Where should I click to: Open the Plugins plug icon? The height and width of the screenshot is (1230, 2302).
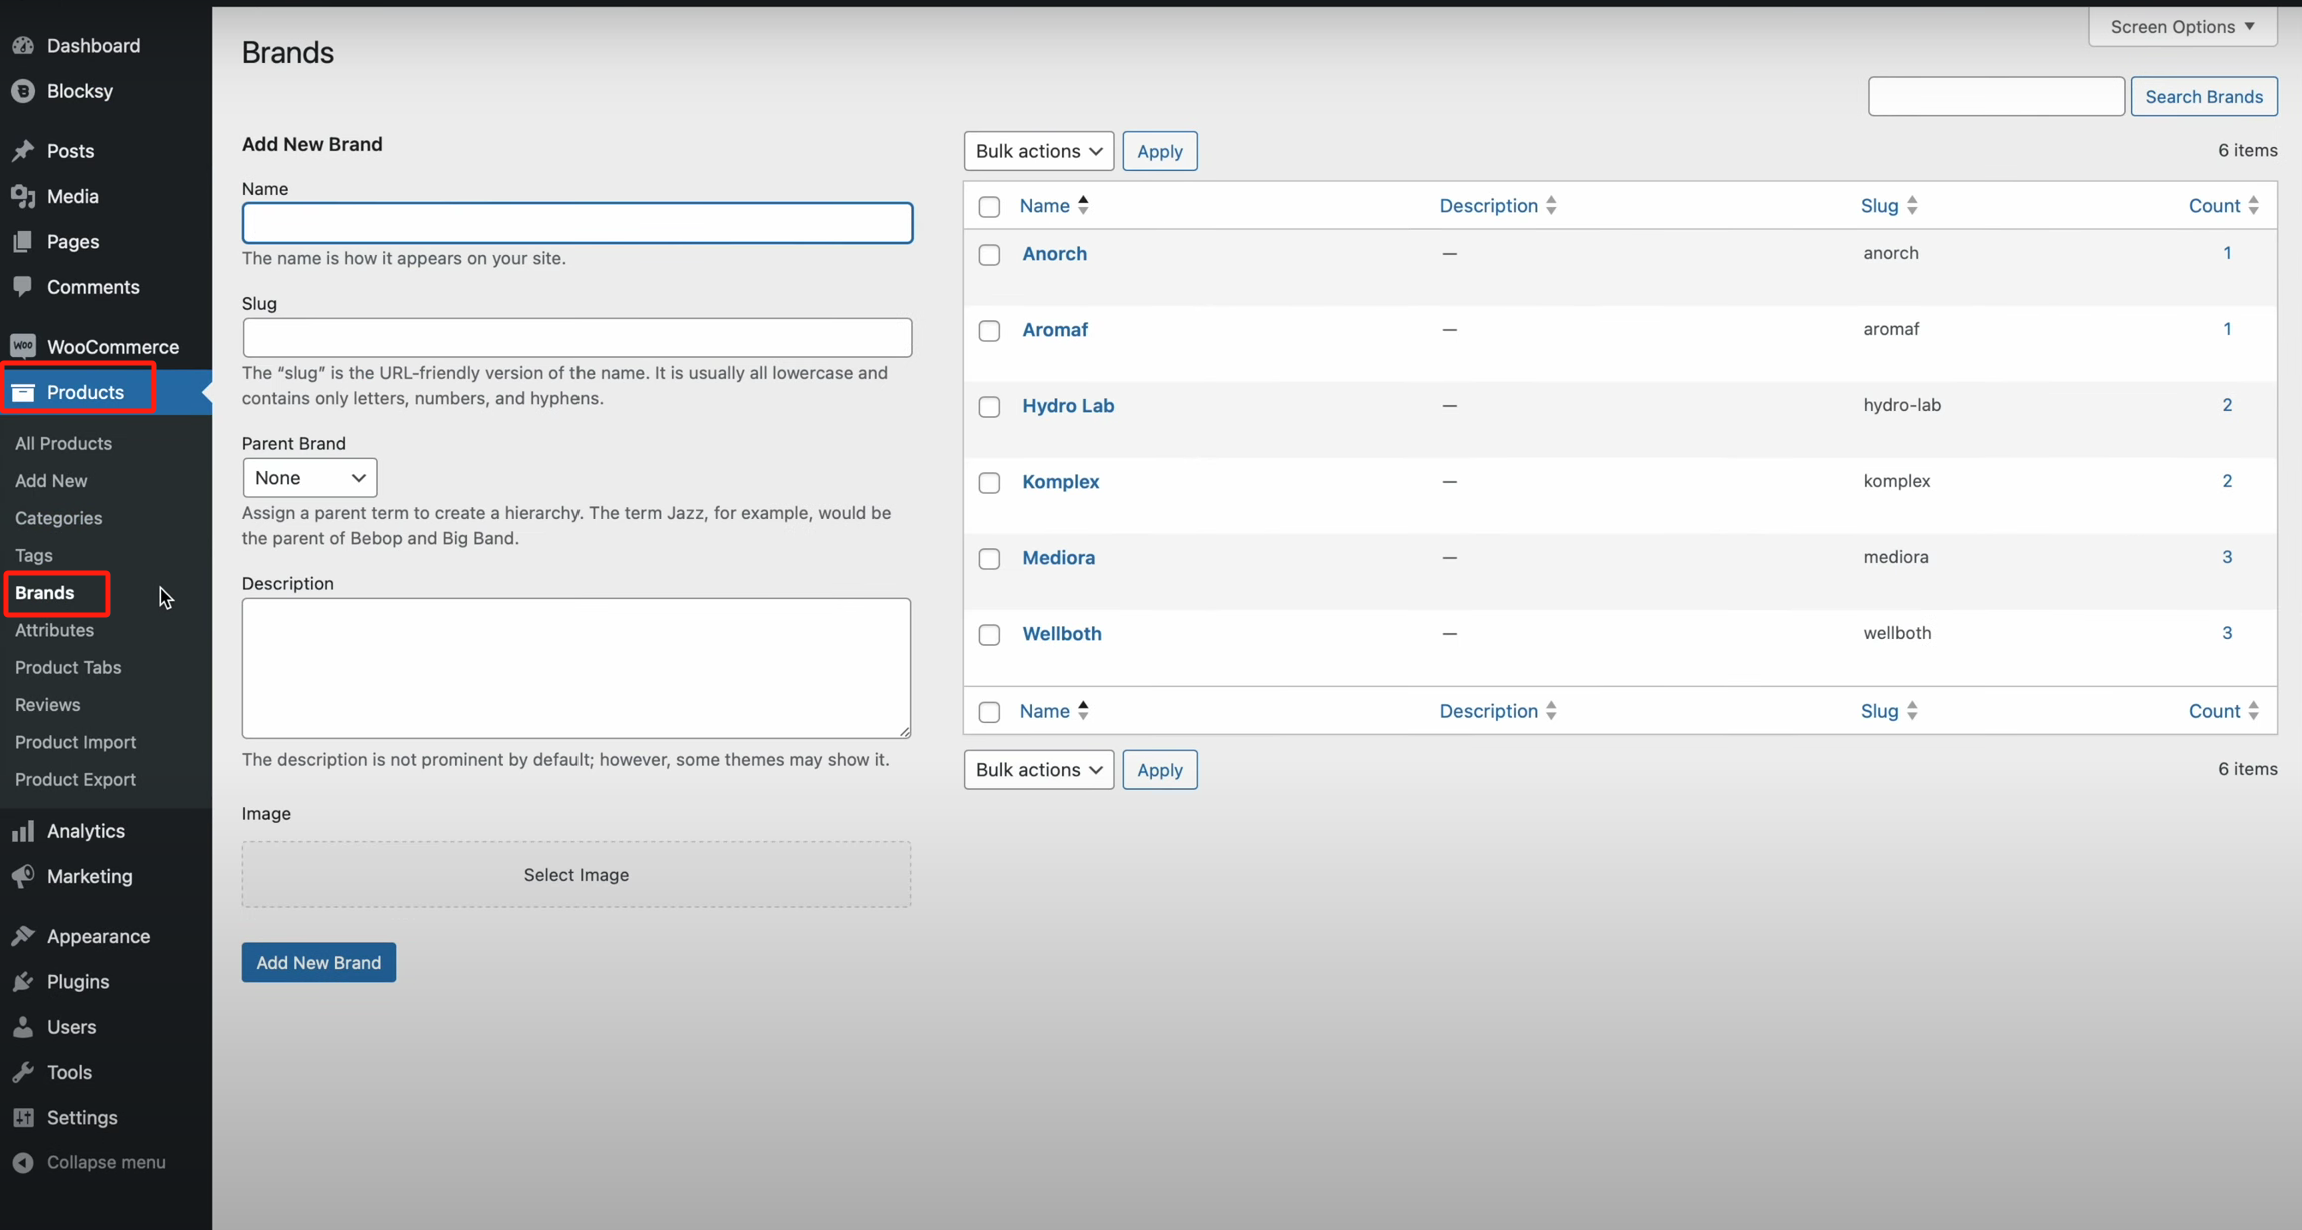tap(23, 982)
